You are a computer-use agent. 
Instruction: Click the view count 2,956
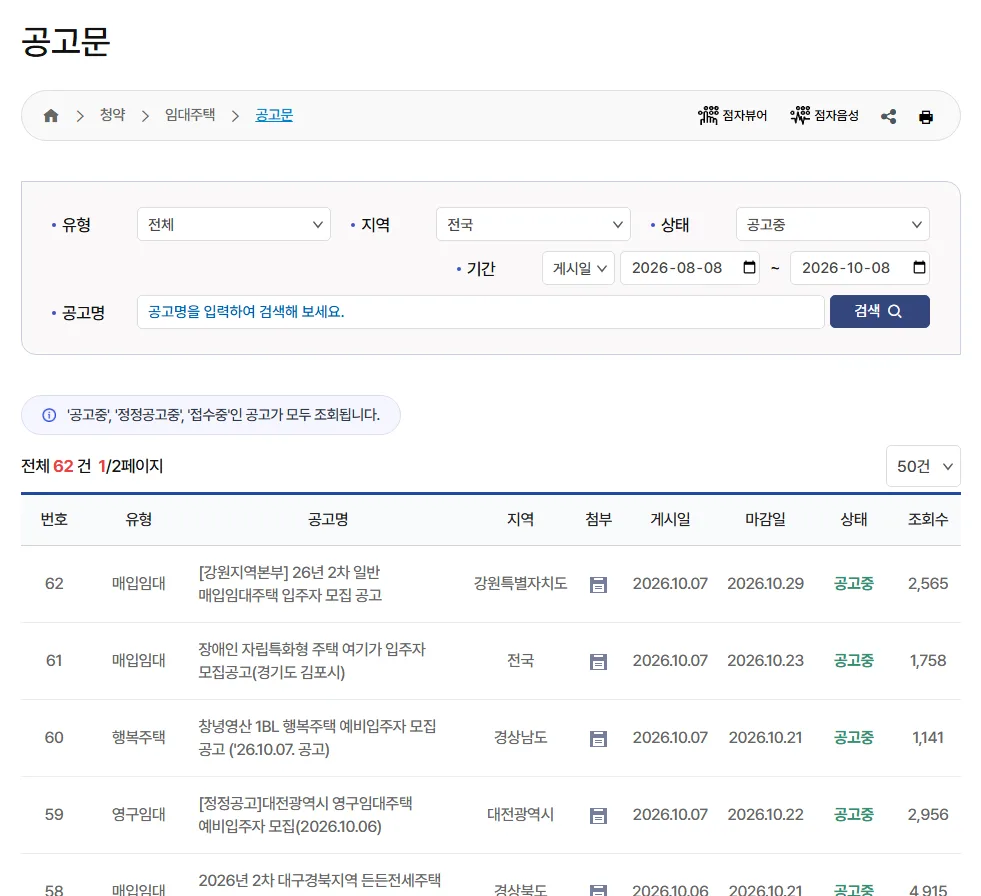tap(928, 815)
